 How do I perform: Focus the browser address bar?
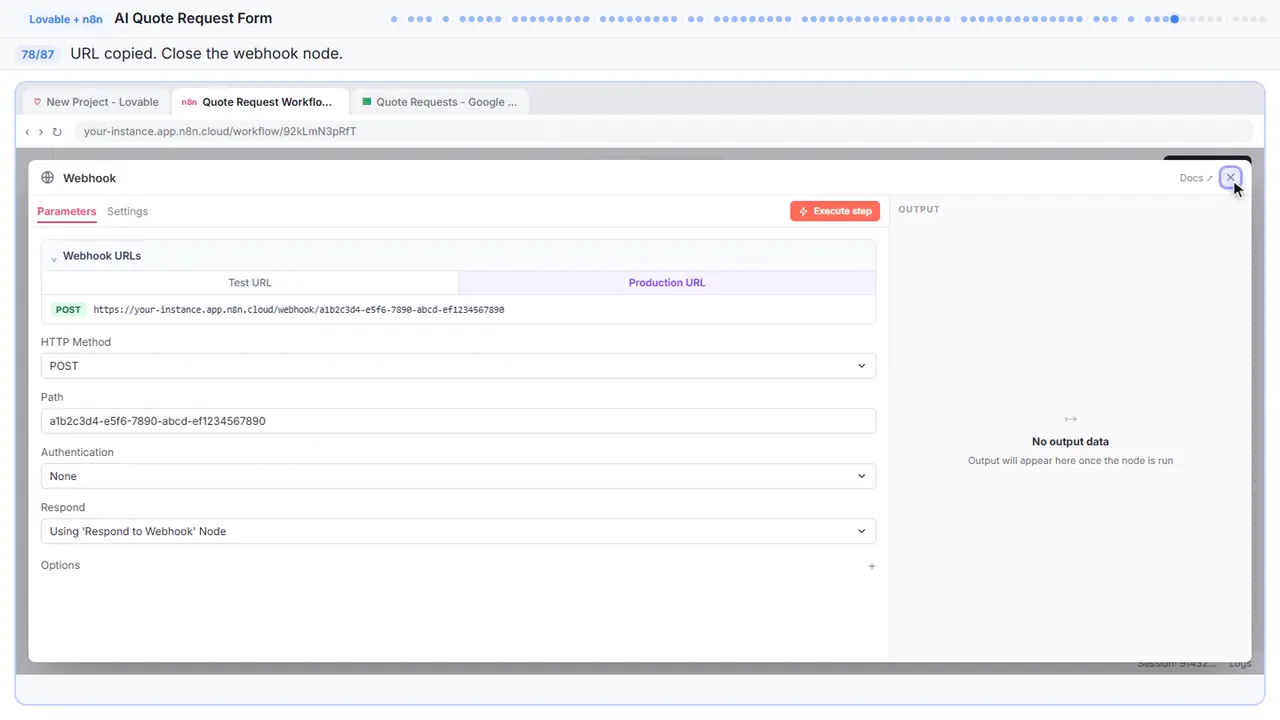coord(665,132)
